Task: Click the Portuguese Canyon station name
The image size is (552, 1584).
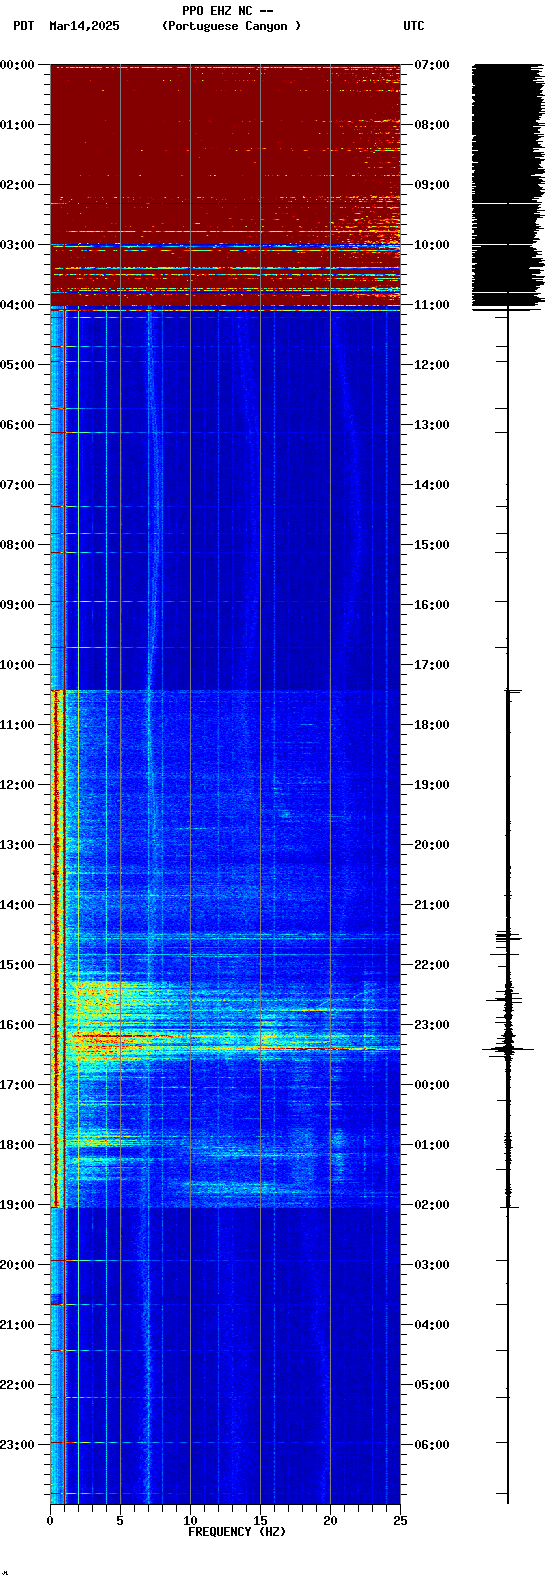Action: click(231, 26)
